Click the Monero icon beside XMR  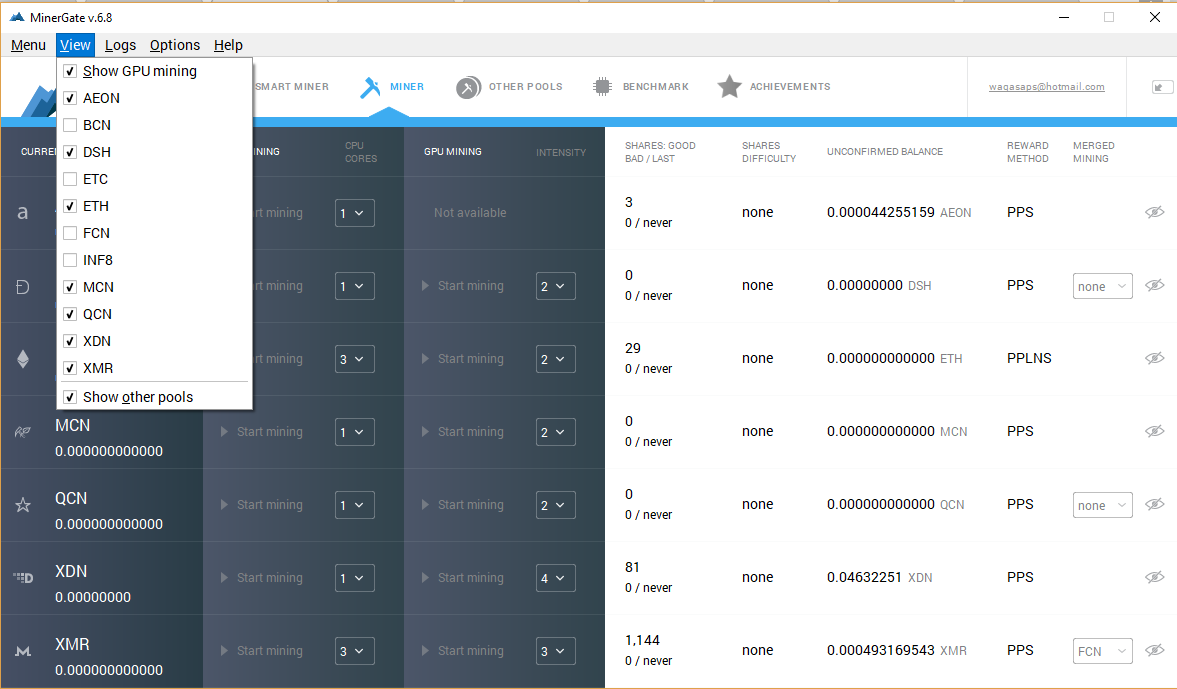(x=23, y=651)
